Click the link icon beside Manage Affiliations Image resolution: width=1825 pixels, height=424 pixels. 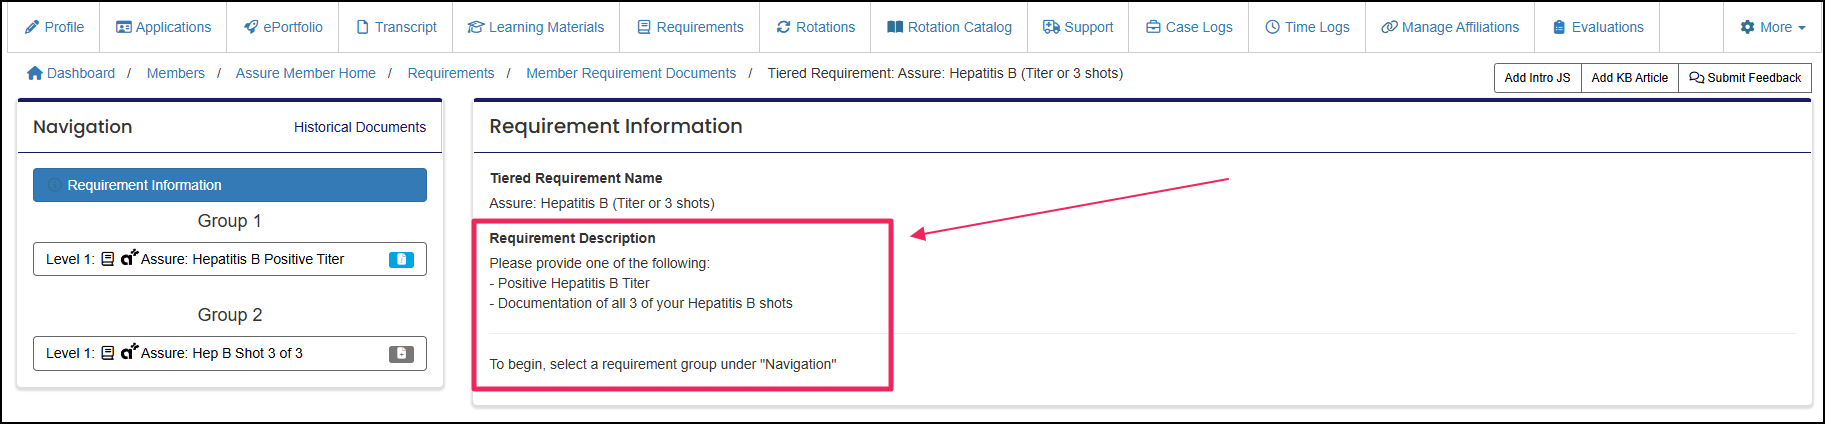1389,27
